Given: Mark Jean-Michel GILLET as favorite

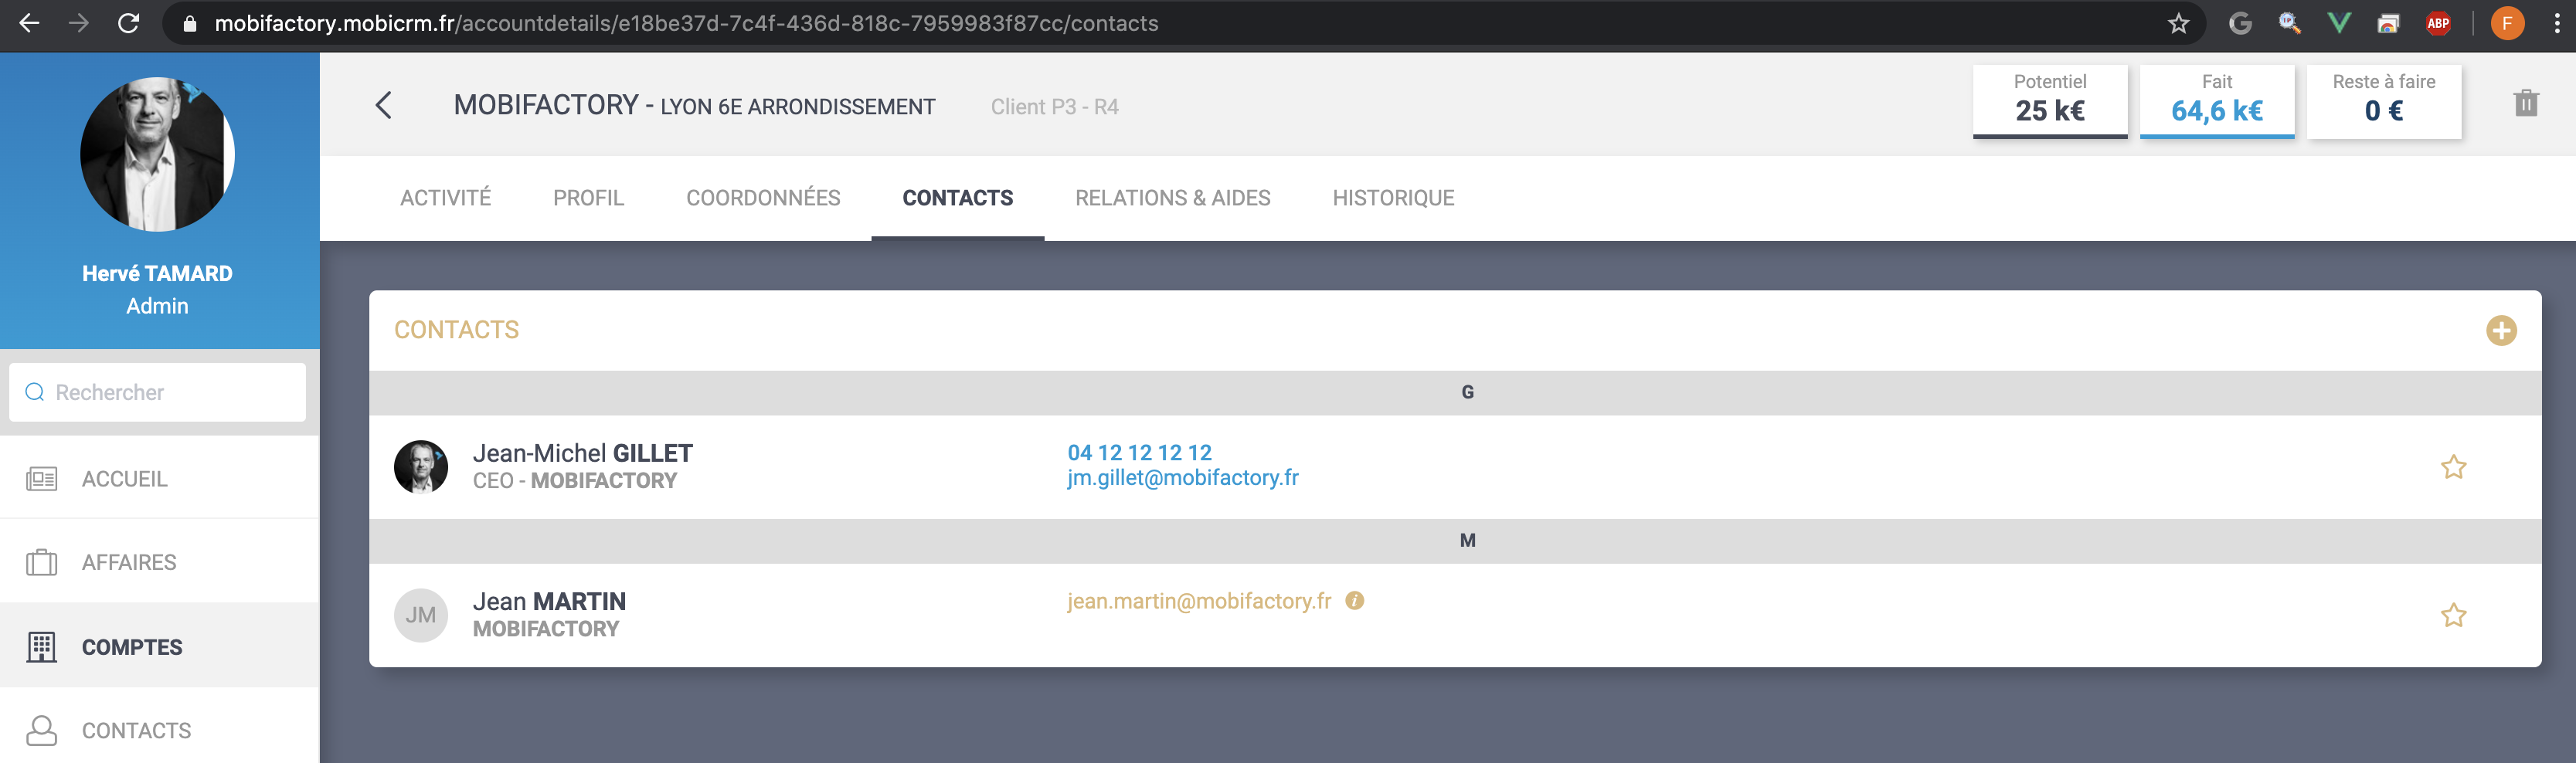Looking at the screenshot, I should [2452, 467].
